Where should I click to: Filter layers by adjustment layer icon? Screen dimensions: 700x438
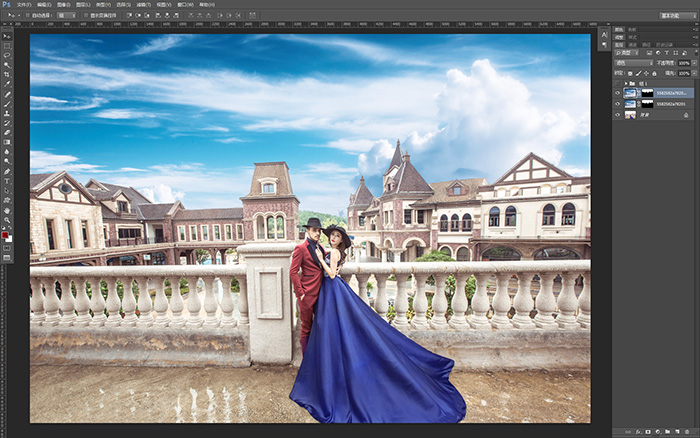click(x=658, y=53)
